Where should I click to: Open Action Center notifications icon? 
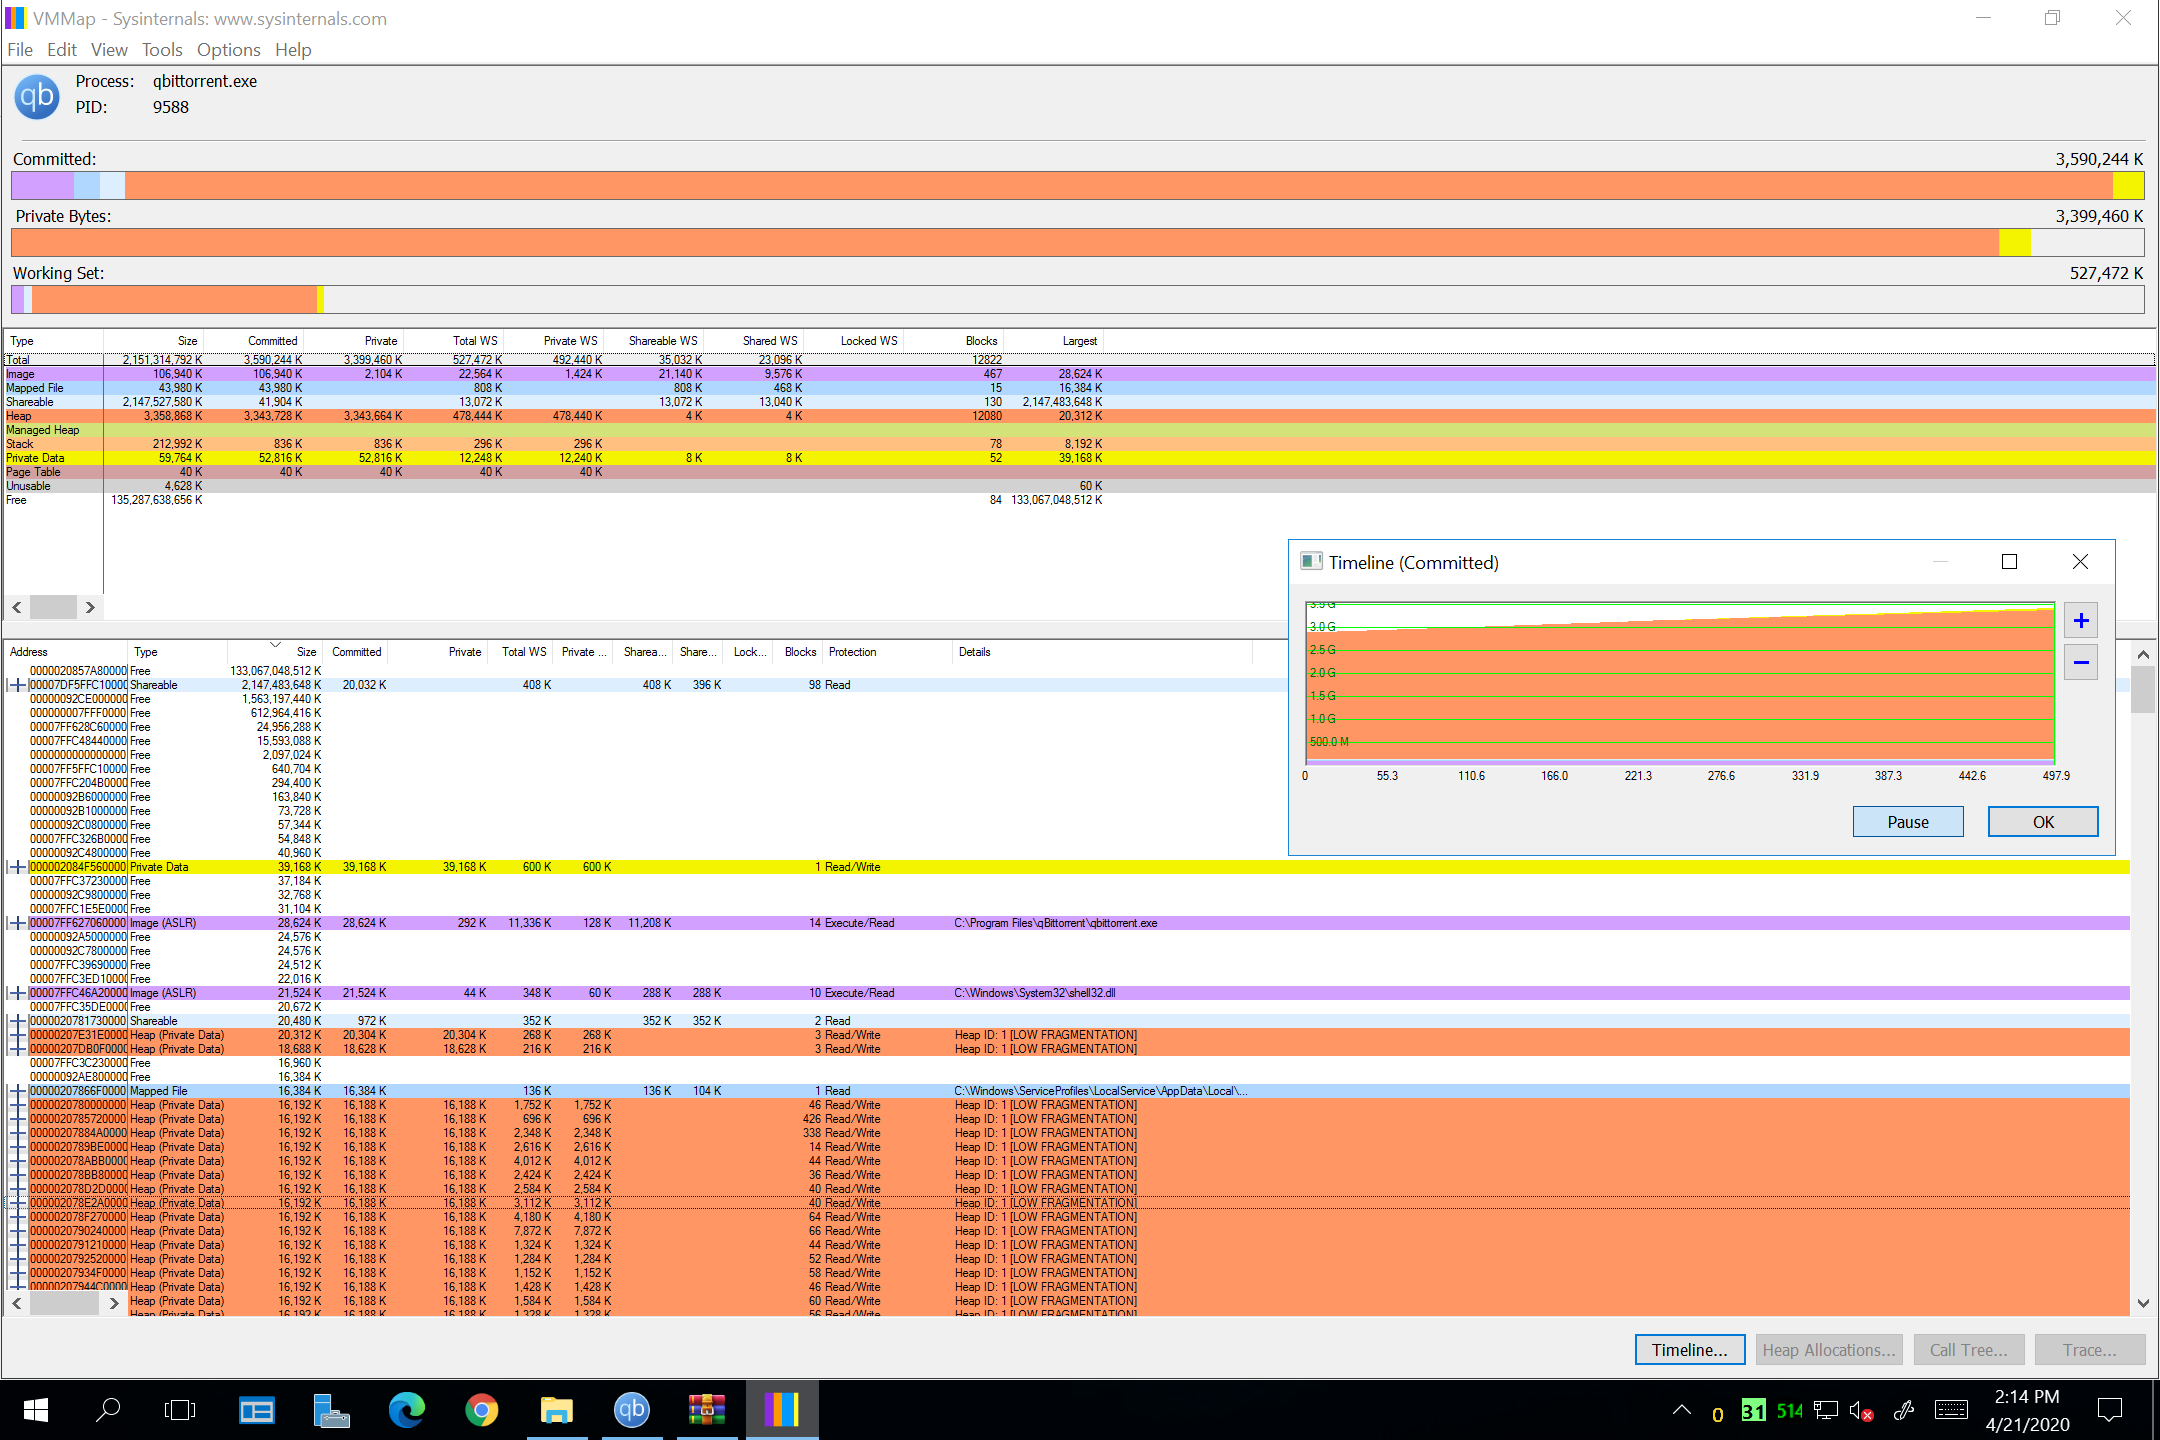pos(2110,1410)
